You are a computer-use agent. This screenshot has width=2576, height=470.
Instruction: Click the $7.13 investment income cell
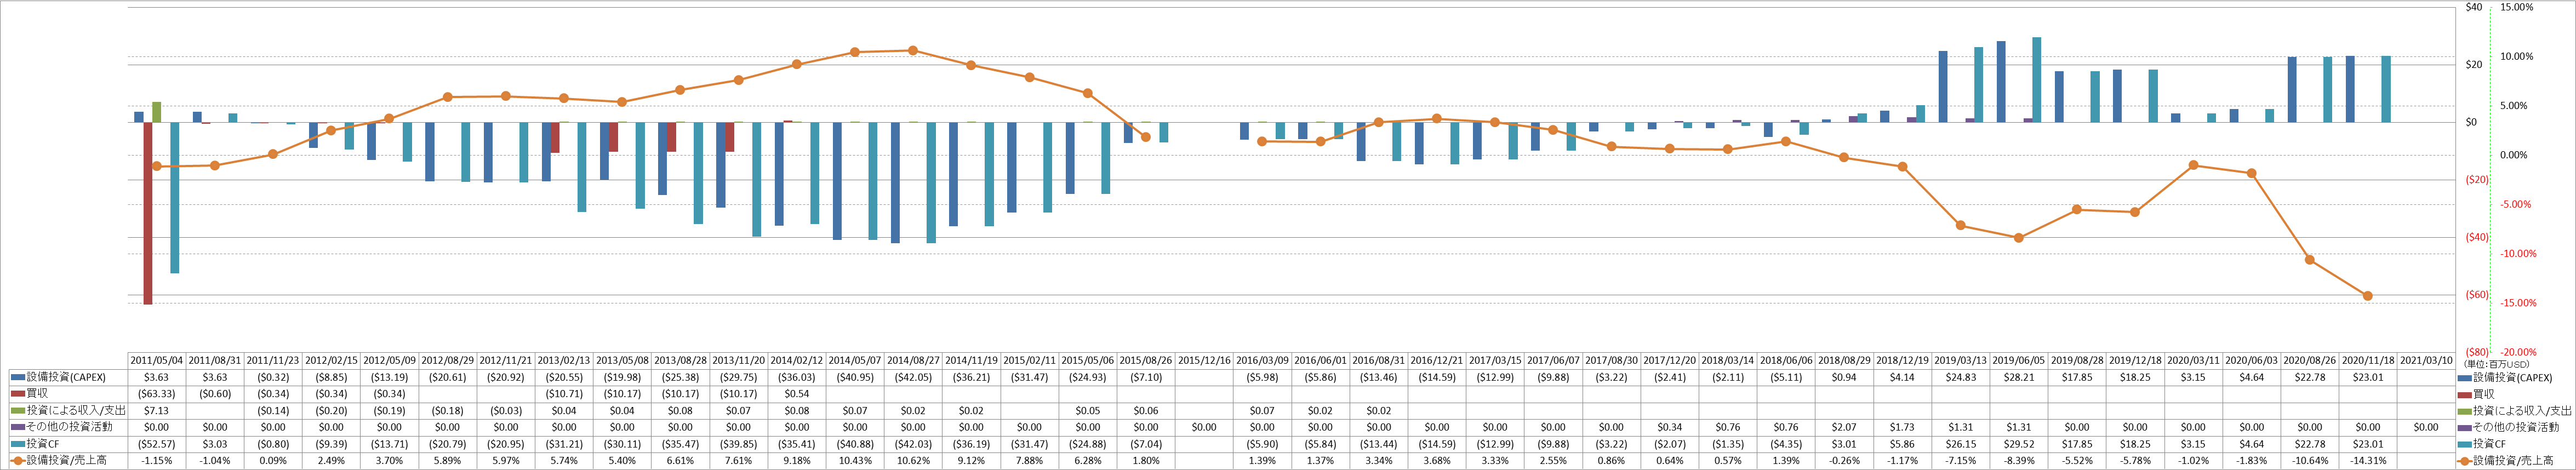coord(156,411)
